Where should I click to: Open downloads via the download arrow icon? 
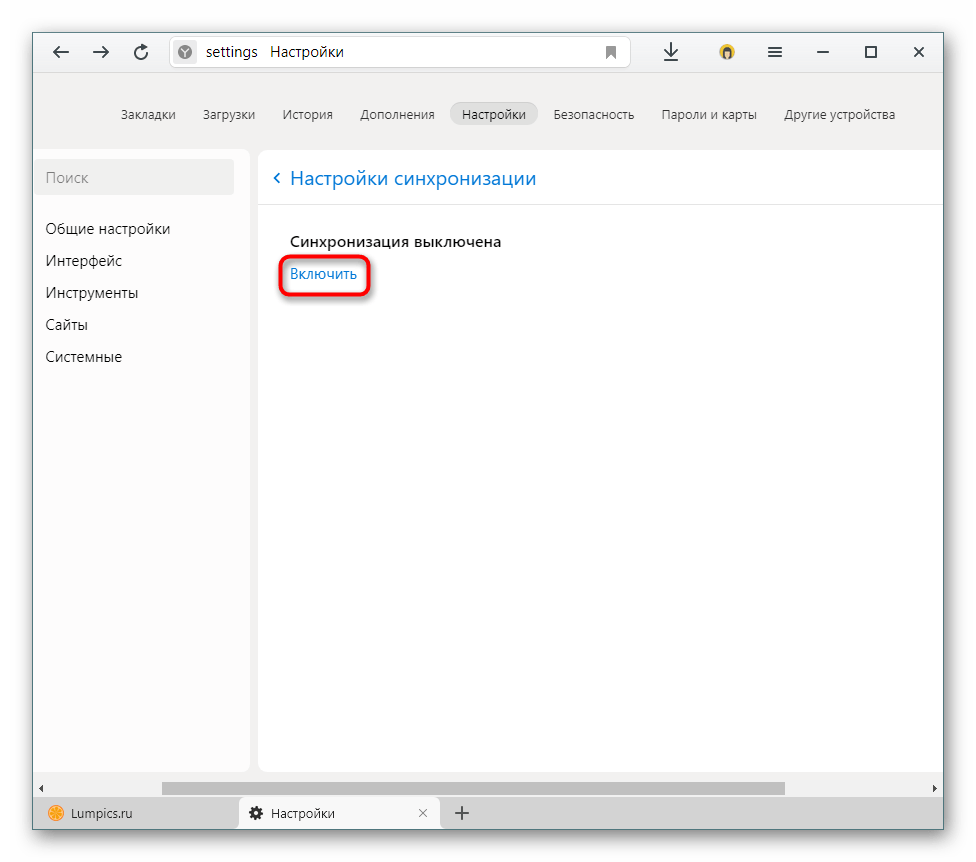click(x=670, y=52)
